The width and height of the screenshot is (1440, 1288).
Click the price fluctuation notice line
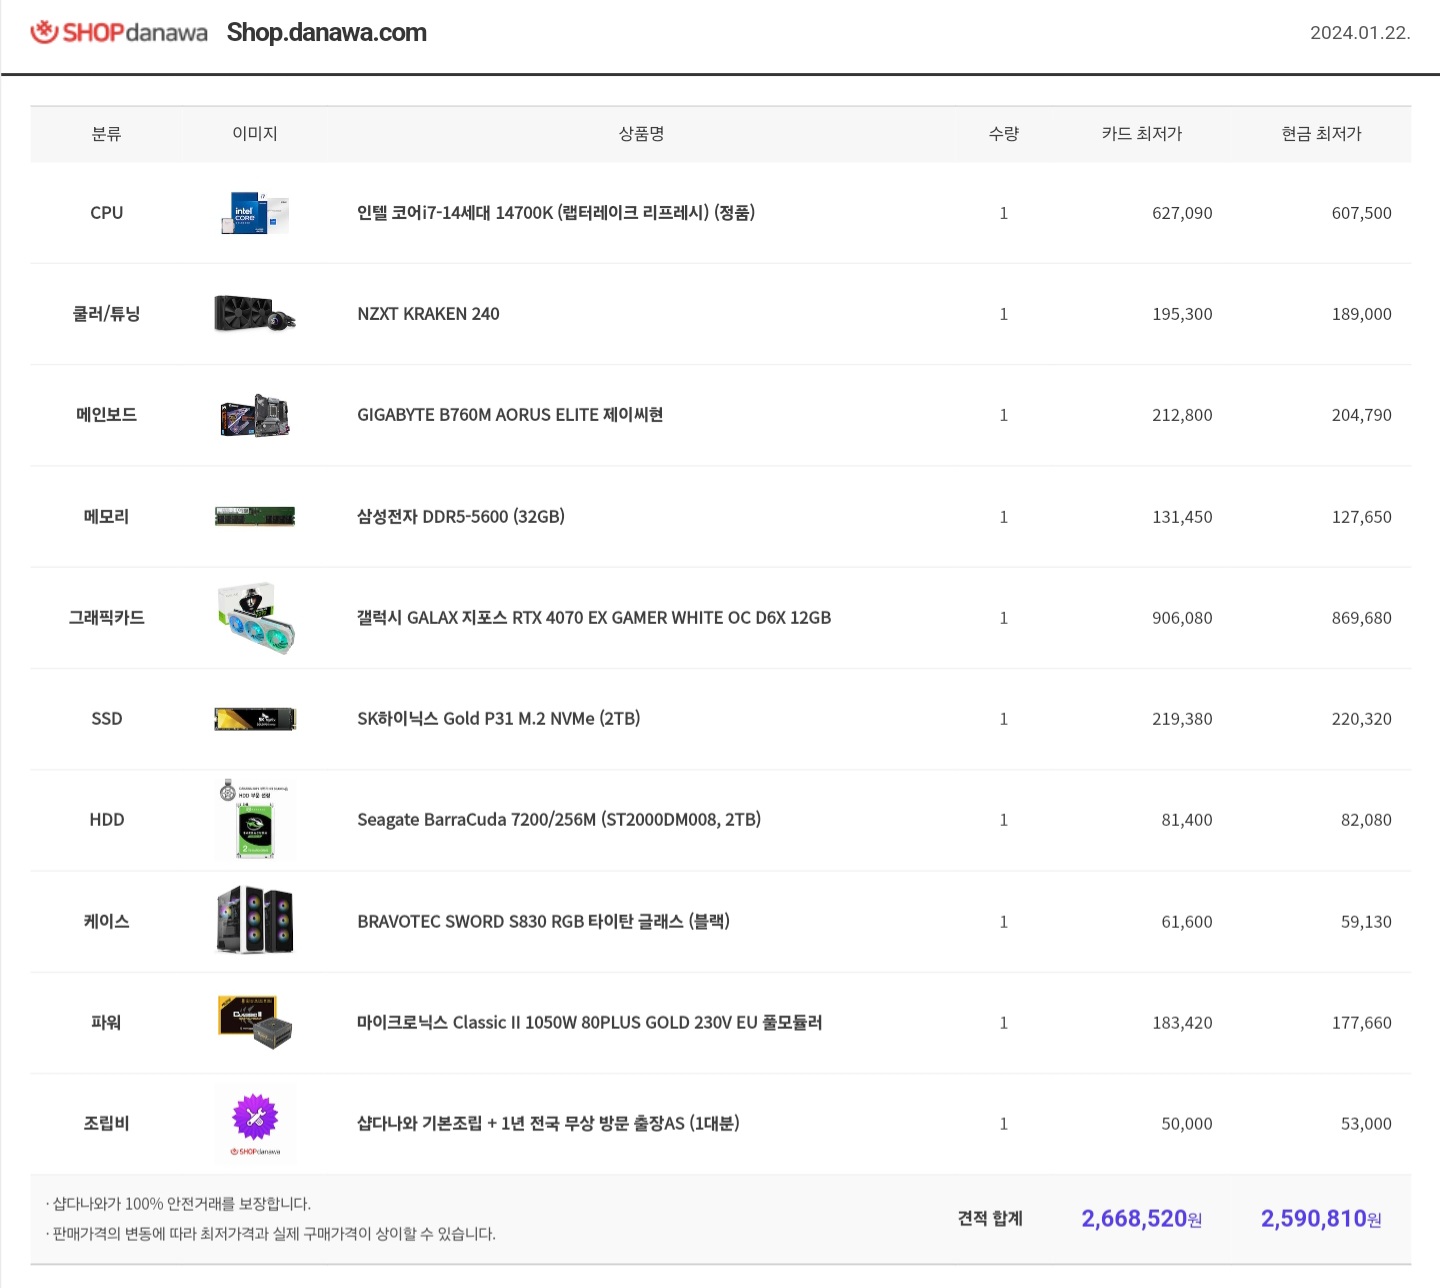coord(270,1234)
